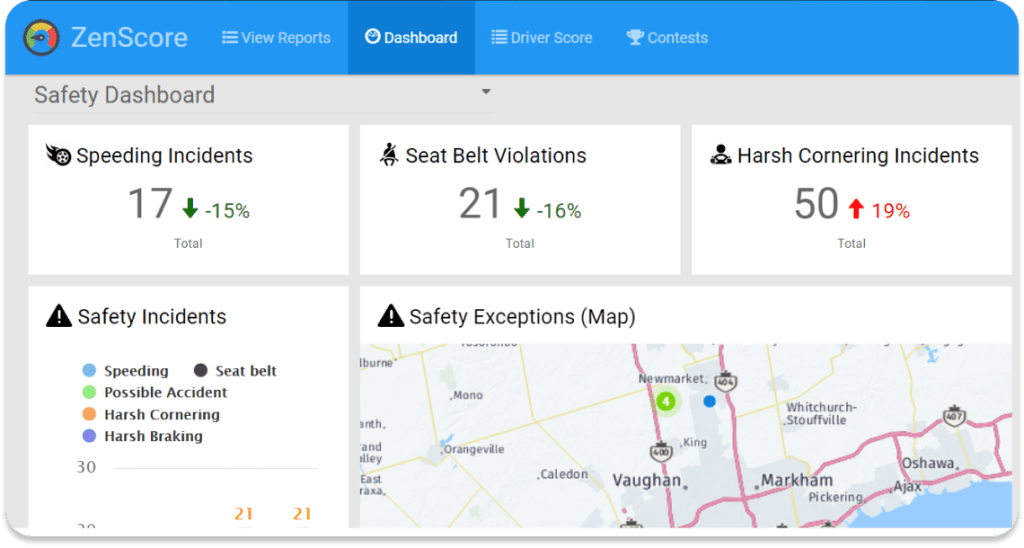1024x548 pixels.
Task: Click the harsh cornering total value 50
Action: point(816,204)
